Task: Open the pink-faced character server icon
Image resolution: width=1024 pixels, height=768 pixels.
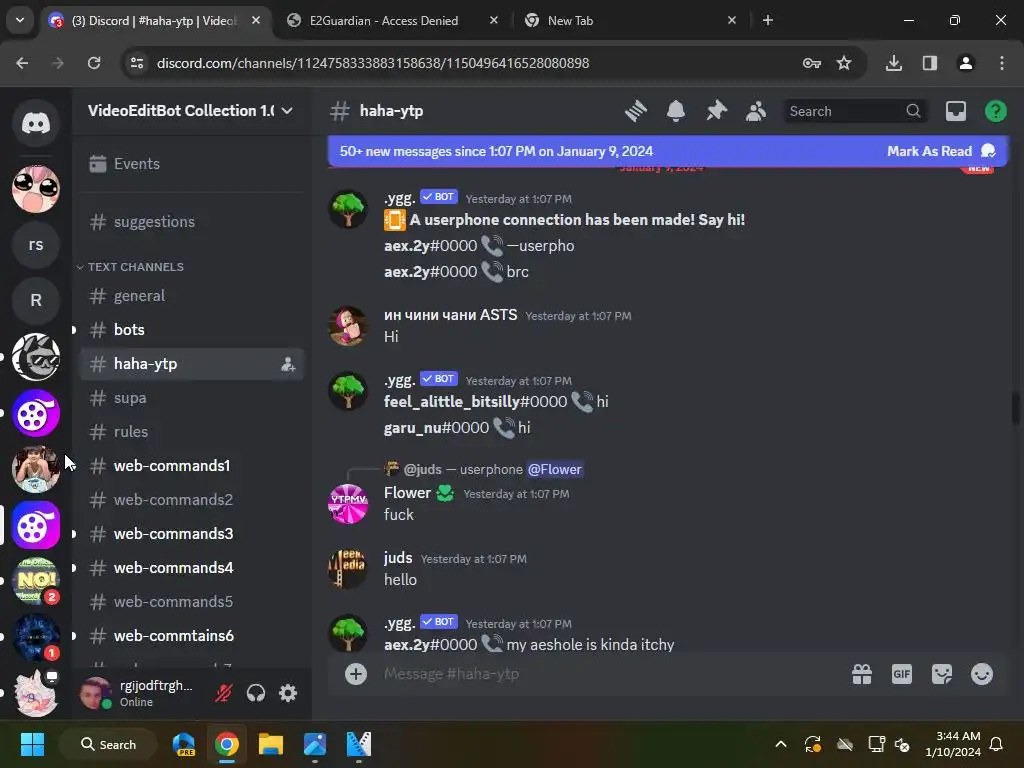Action: click(36, 189)
